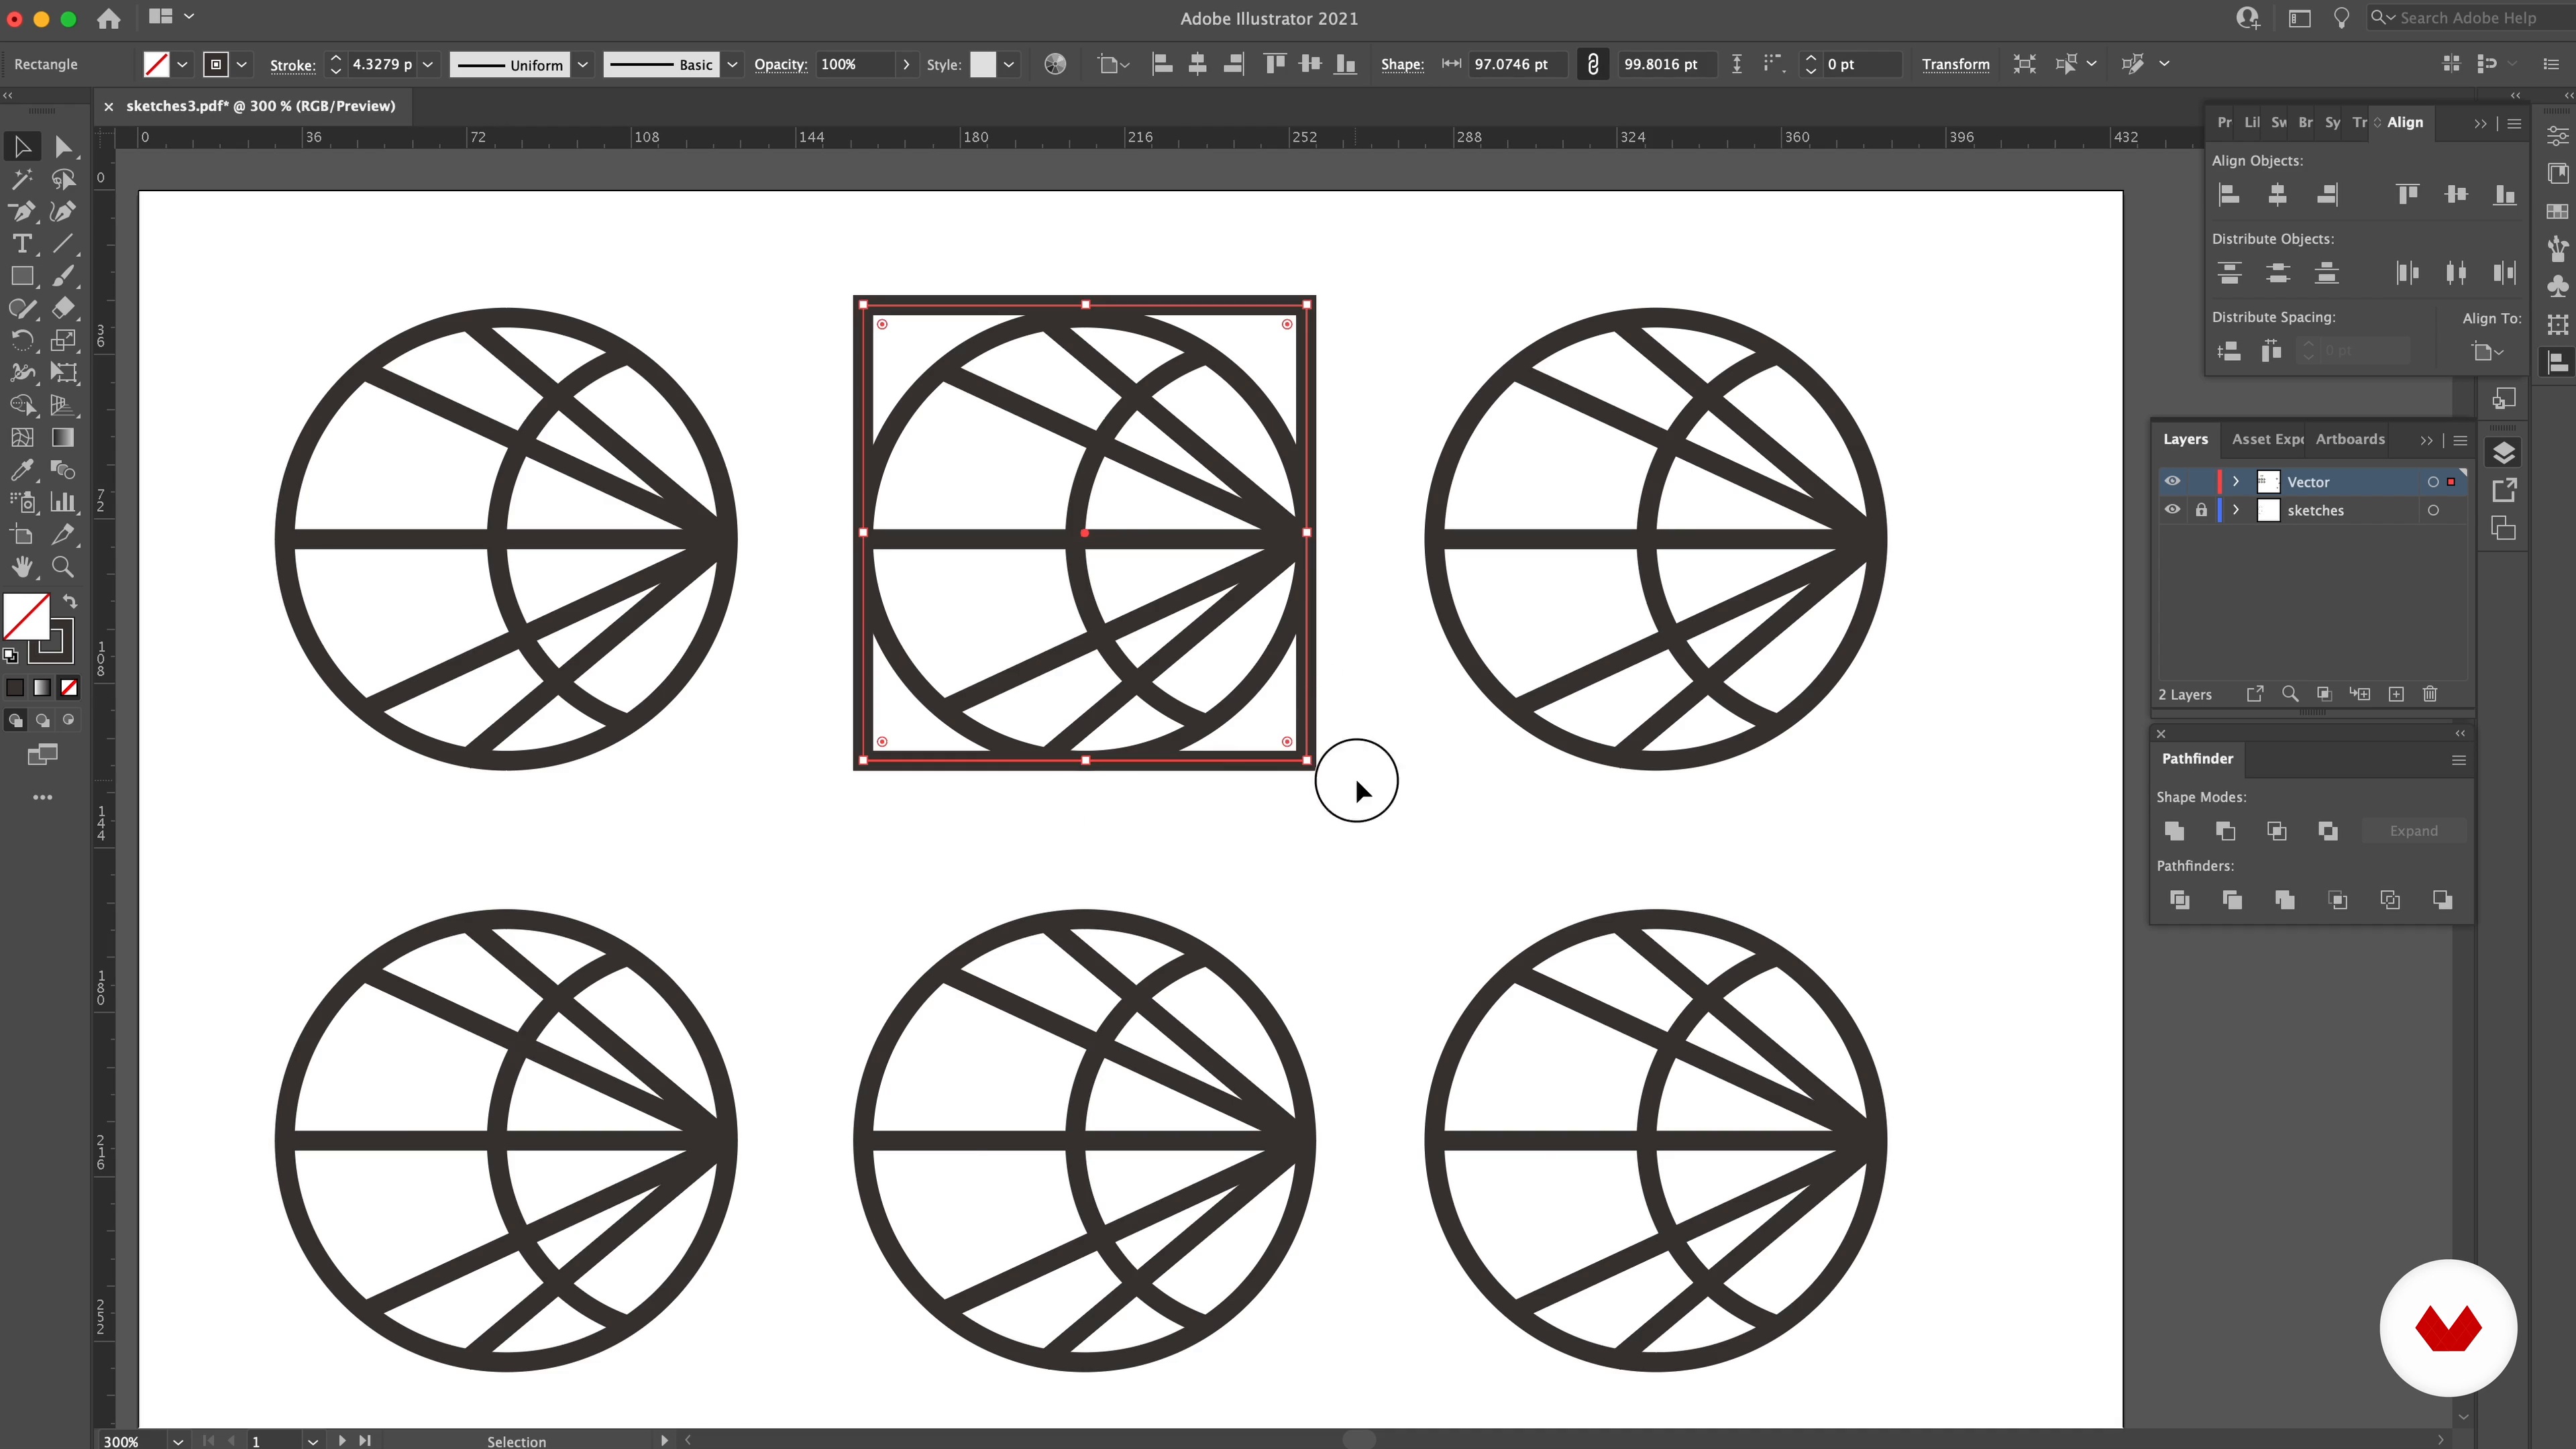This screenshot has width=2576, height=1449.
Task: Click Horizontal Align Left in Align panel
Action: click(2229, 195)
